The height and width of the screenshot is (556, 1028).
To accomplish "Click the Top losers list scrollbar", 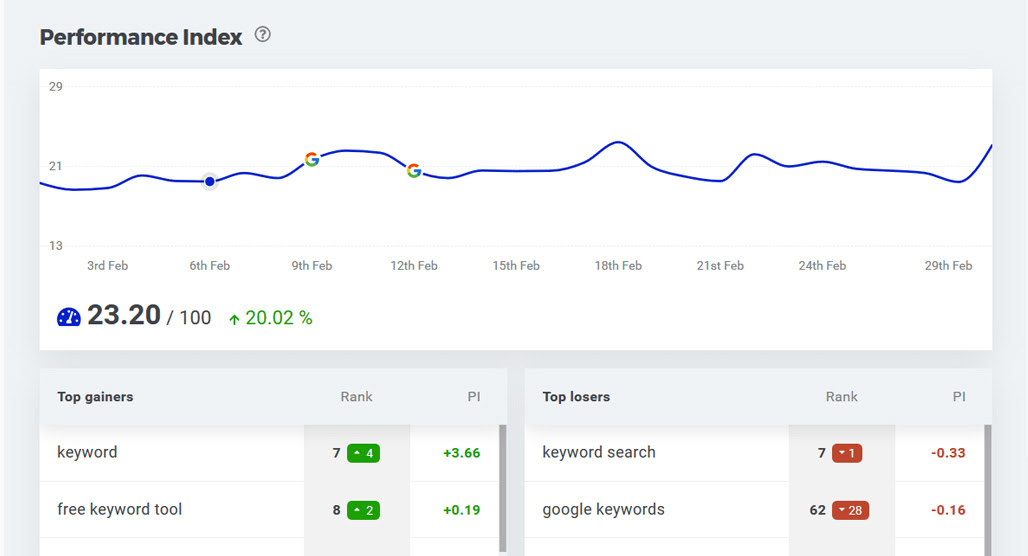I will point(988,490).
